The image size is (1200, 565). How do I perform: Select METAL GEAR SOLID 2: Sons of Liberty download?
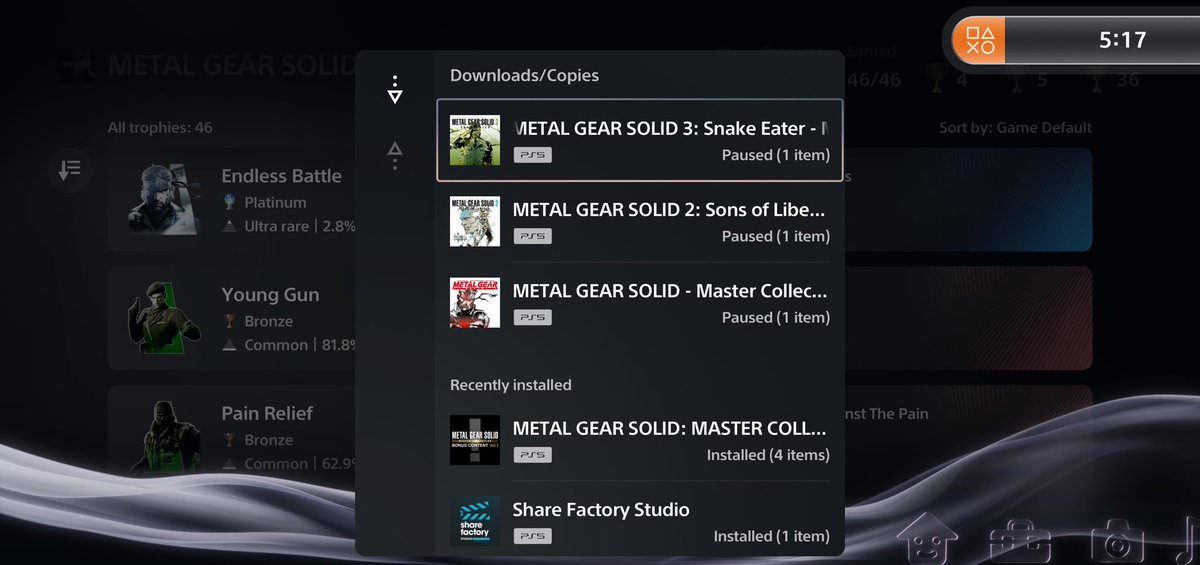640,221
